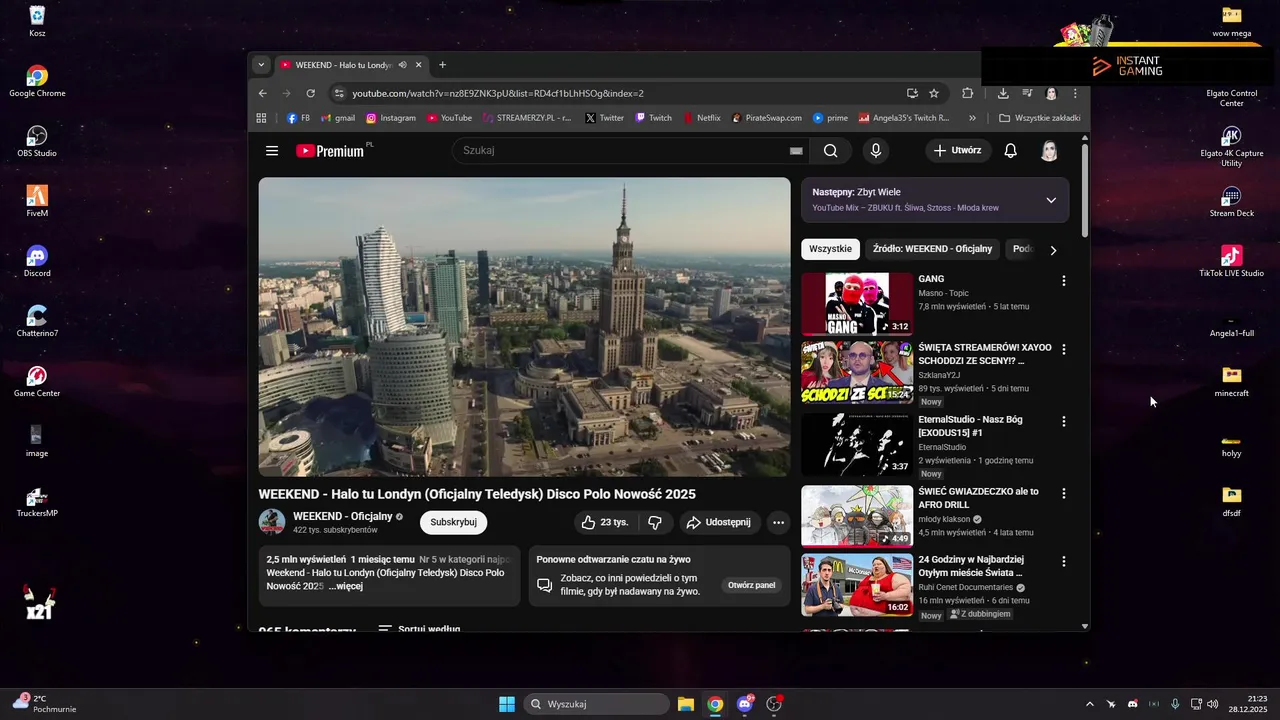The width and height of the screenshot is (1280, 720).
Task: Open options menu for ŚWIĘTA STREAMERÓW video
Action: (1064, 349)
